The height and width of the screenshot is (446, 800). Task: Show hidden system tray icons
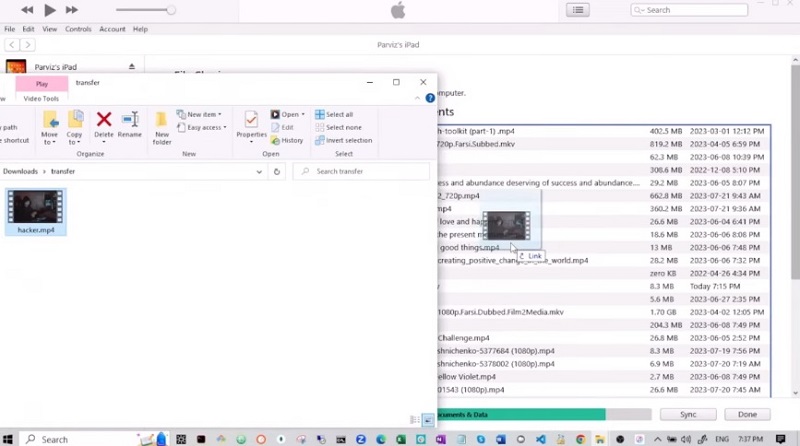(657, 439)
